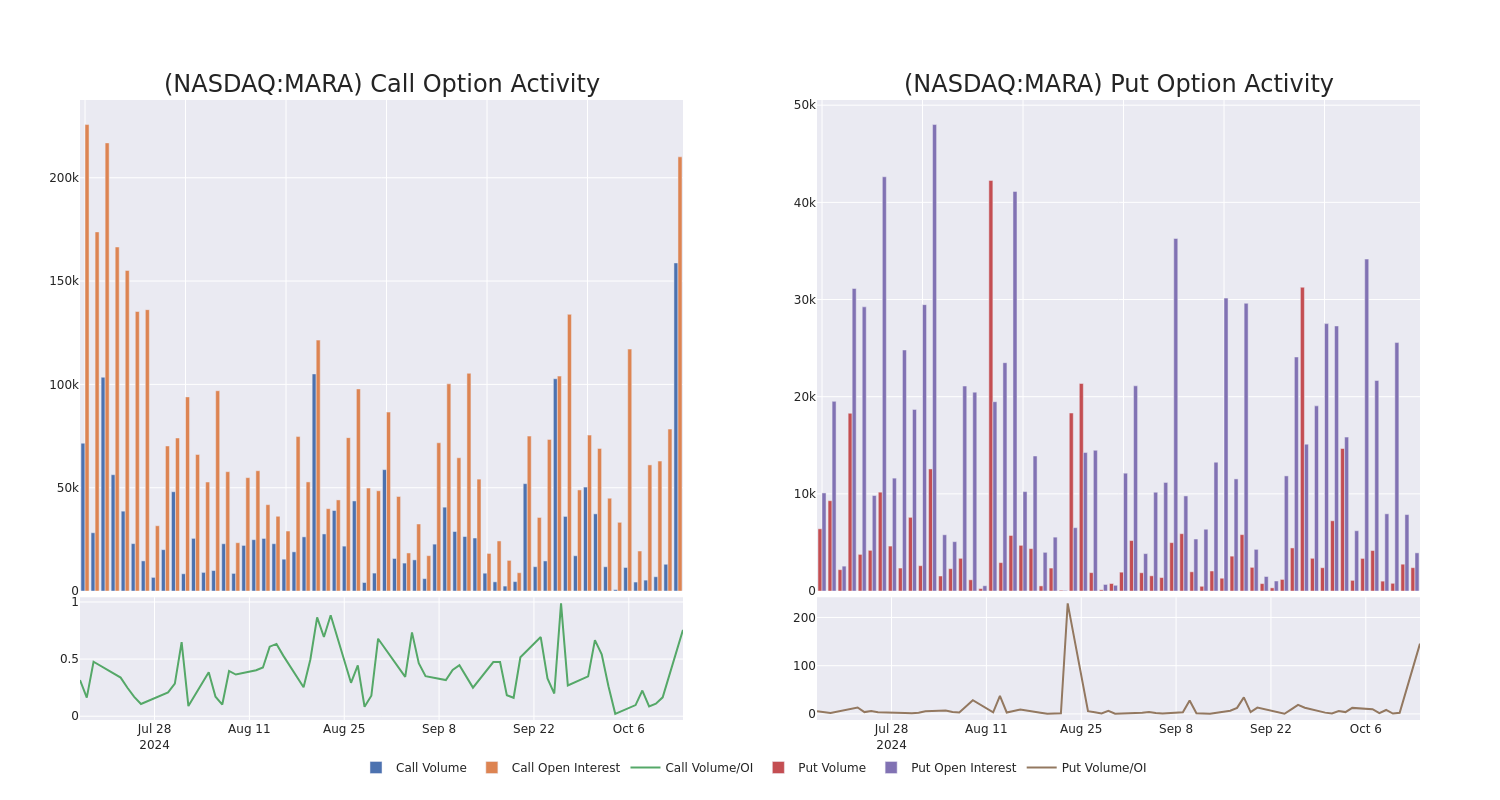1500x800 pixels.
Task: Click Oct 6 date label under put chart
Action: click(1366, 729)
